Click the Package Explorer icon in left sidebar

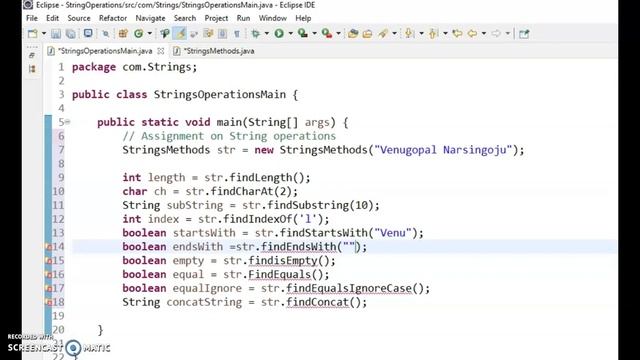pos(32,69)
